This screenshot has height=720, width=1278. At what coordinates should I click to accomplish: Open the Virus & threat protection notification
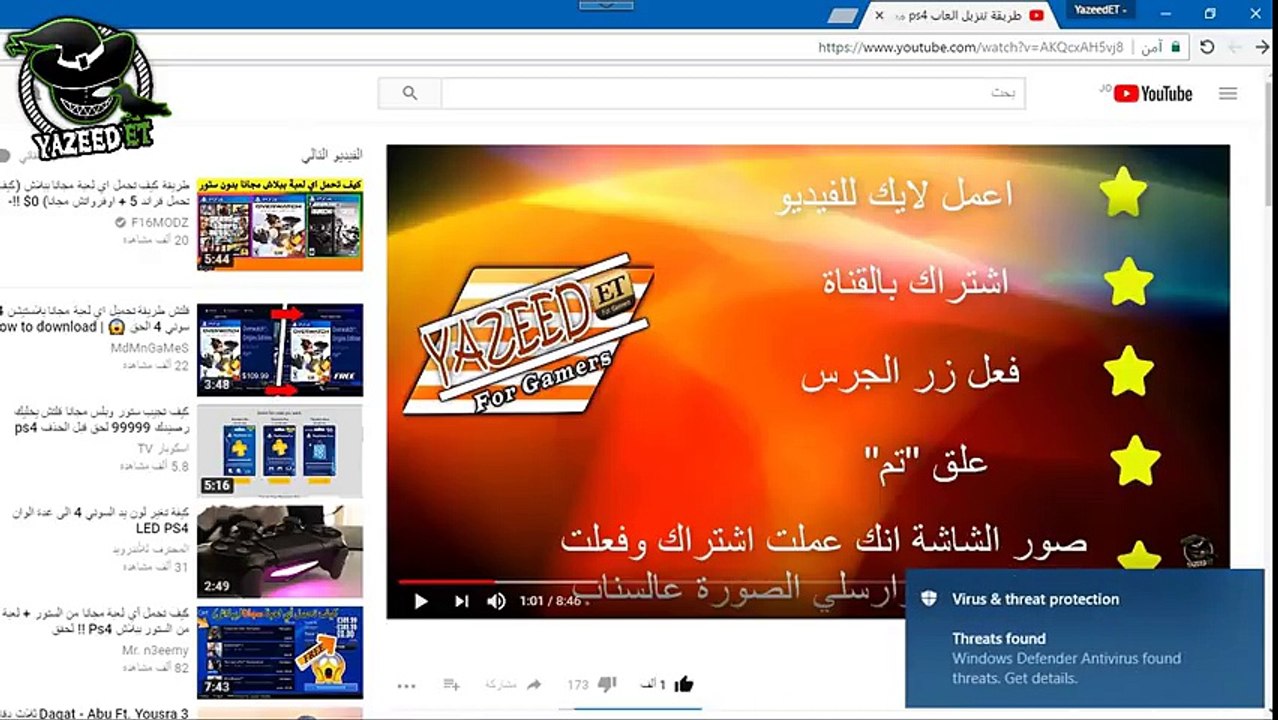1085,637
